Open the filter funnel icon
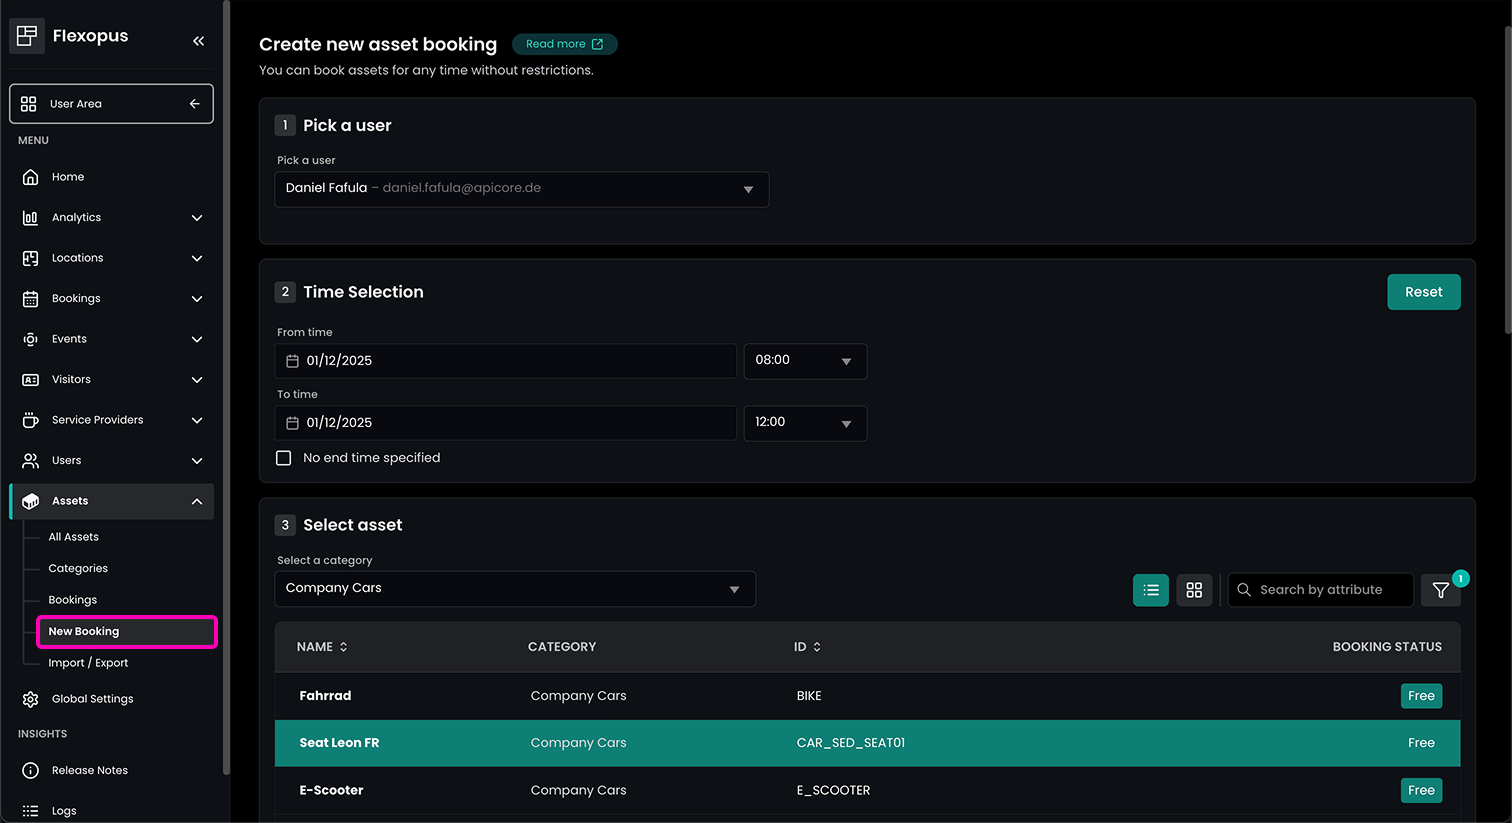1512x823 pixels. 1440,590
